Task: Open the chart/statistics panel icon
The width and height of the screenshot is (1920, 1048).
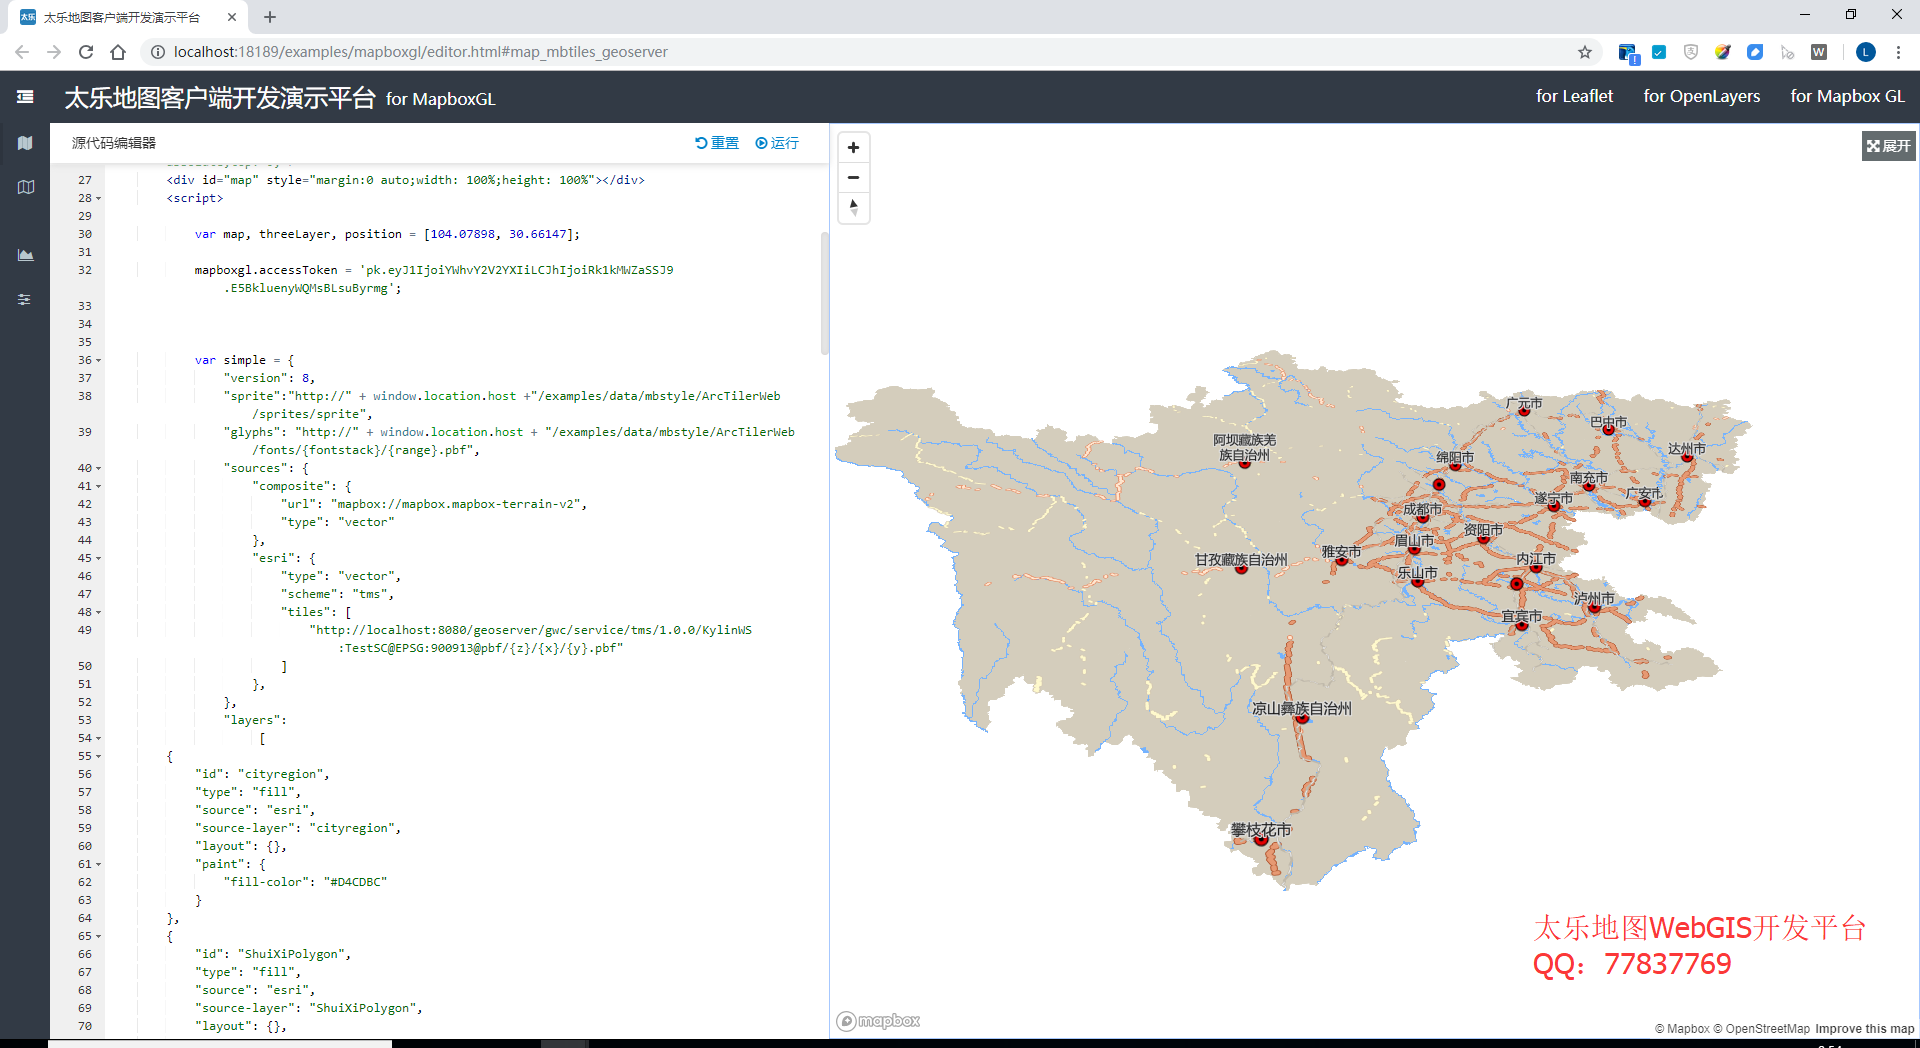Action: (25, 255)
